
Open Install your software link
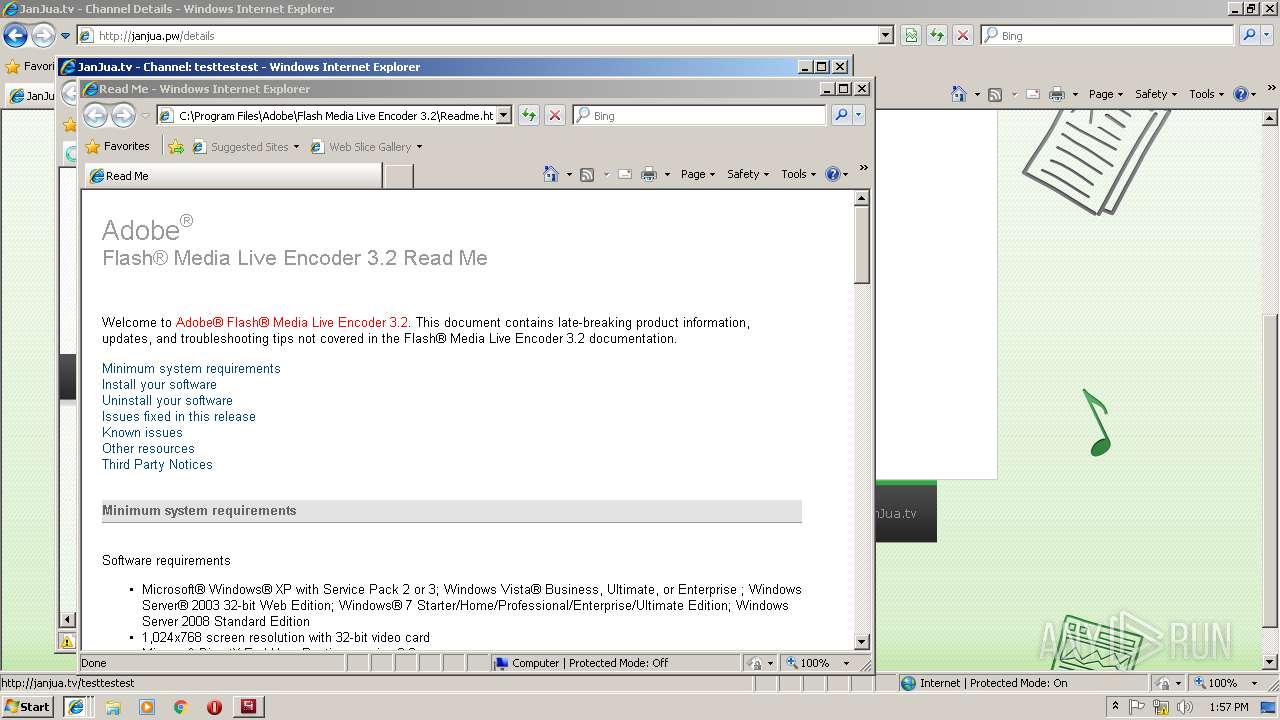[159, 385]
